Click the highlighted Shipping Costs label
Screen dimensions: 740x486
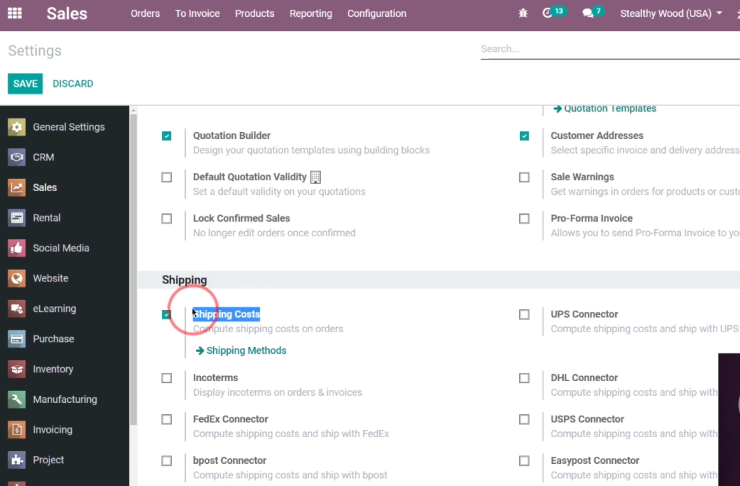click(x=226, y=314)
